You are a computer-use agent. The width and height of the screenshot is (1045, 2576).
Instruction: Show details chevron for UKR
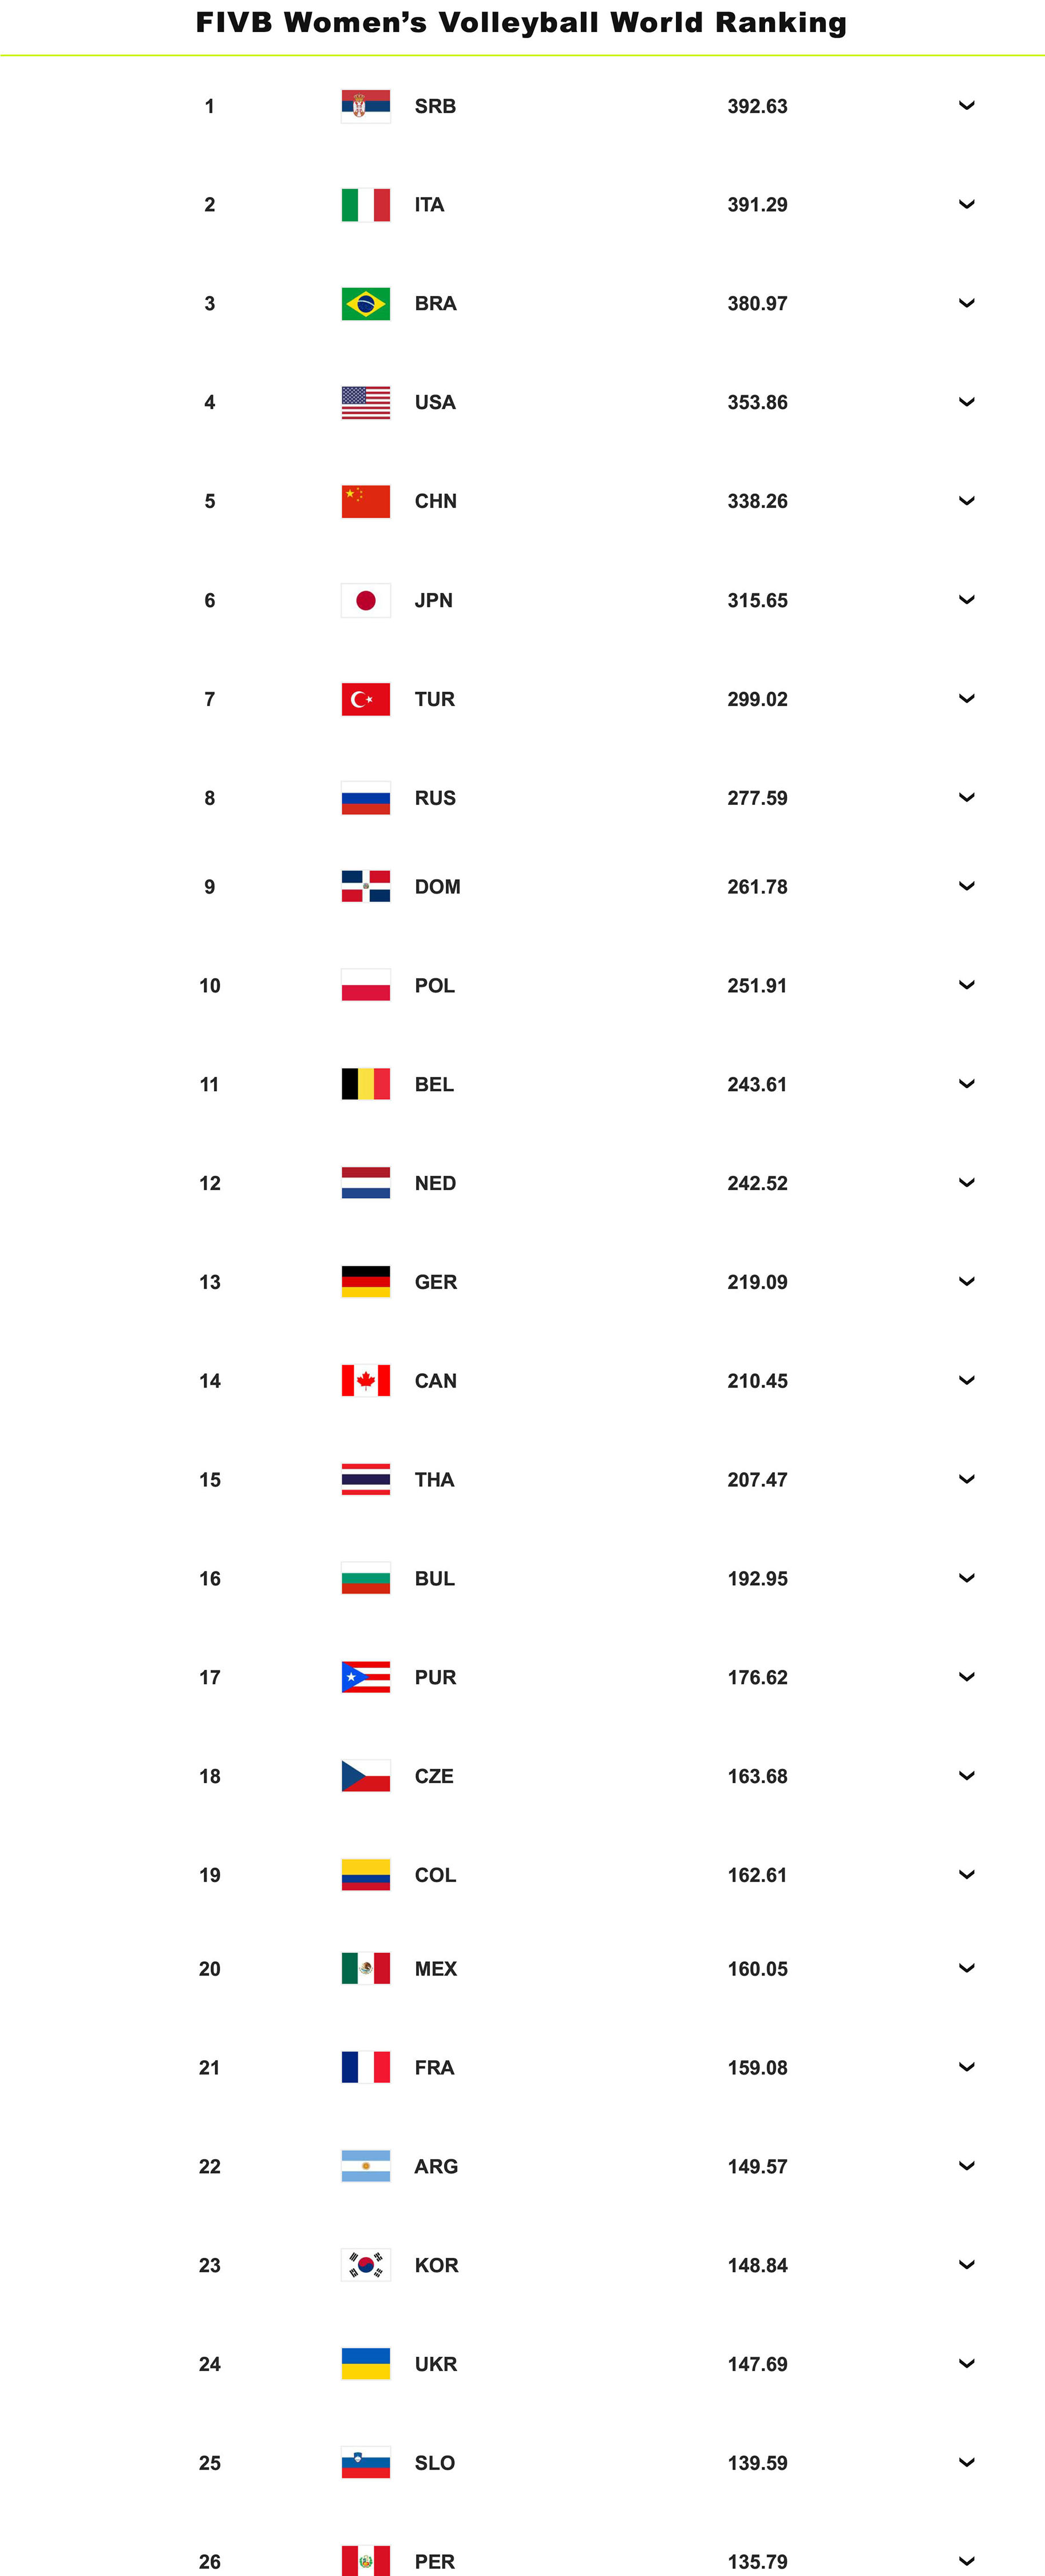(966, 2363)
